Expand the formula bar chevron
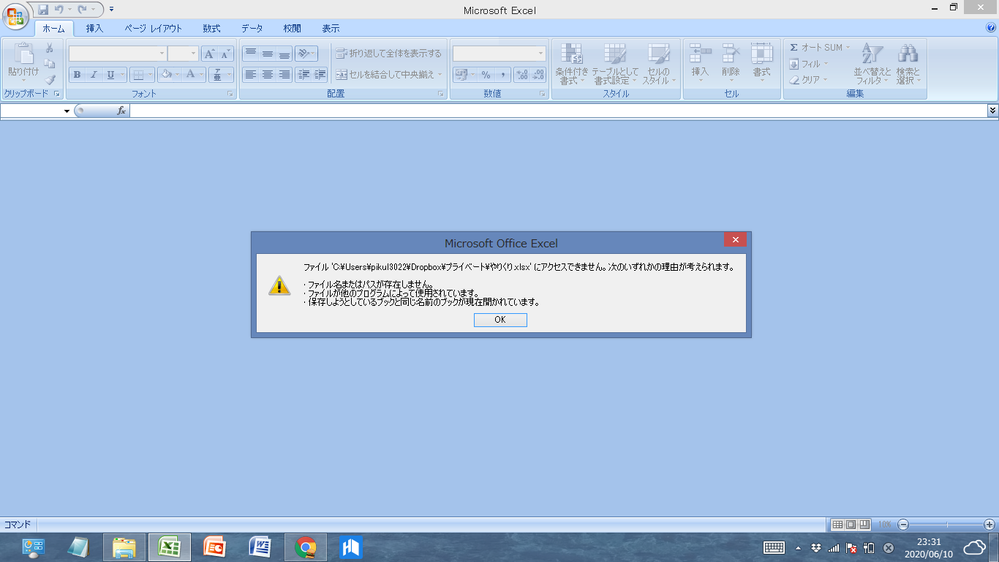Image resolution: width=999 pixels, height=562 pixels. pyautogui.click(x=993, y=111)
